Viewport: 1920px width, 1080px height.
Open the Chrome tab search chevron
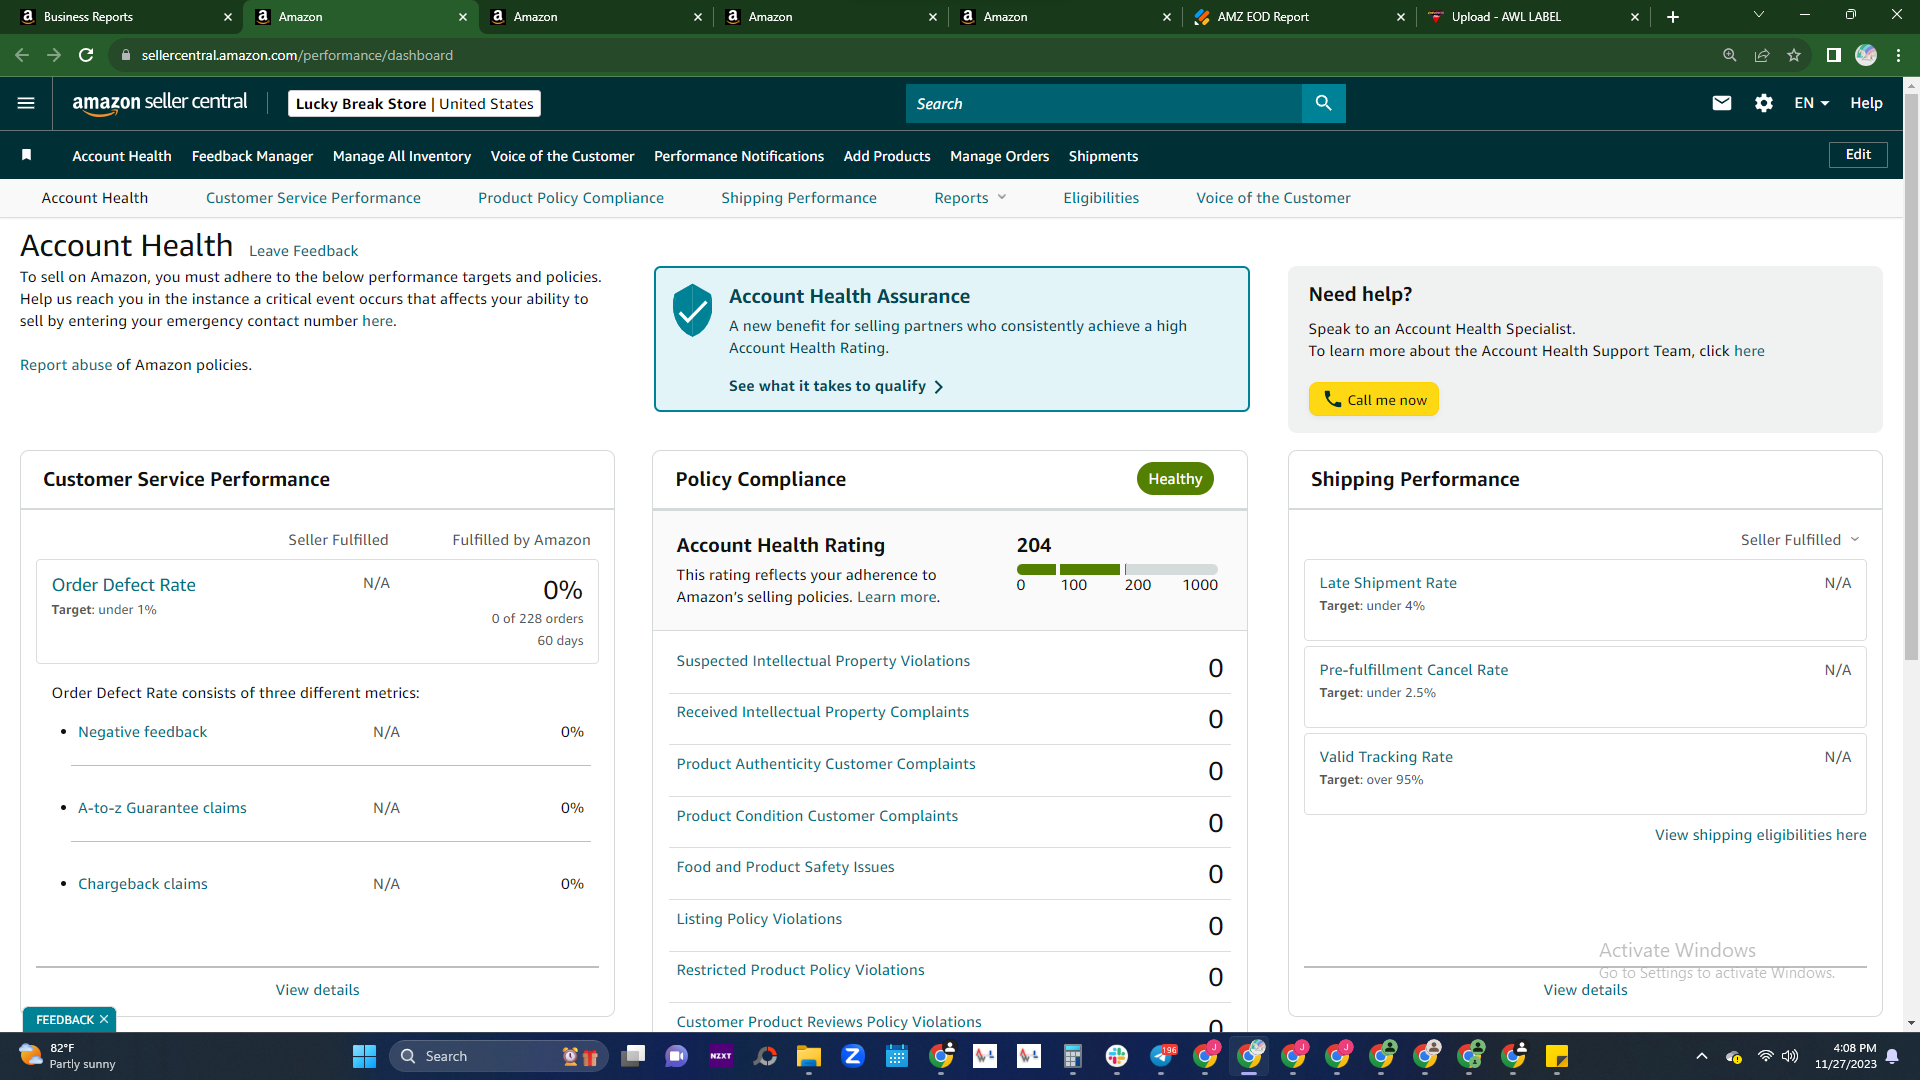(1759, 15)
